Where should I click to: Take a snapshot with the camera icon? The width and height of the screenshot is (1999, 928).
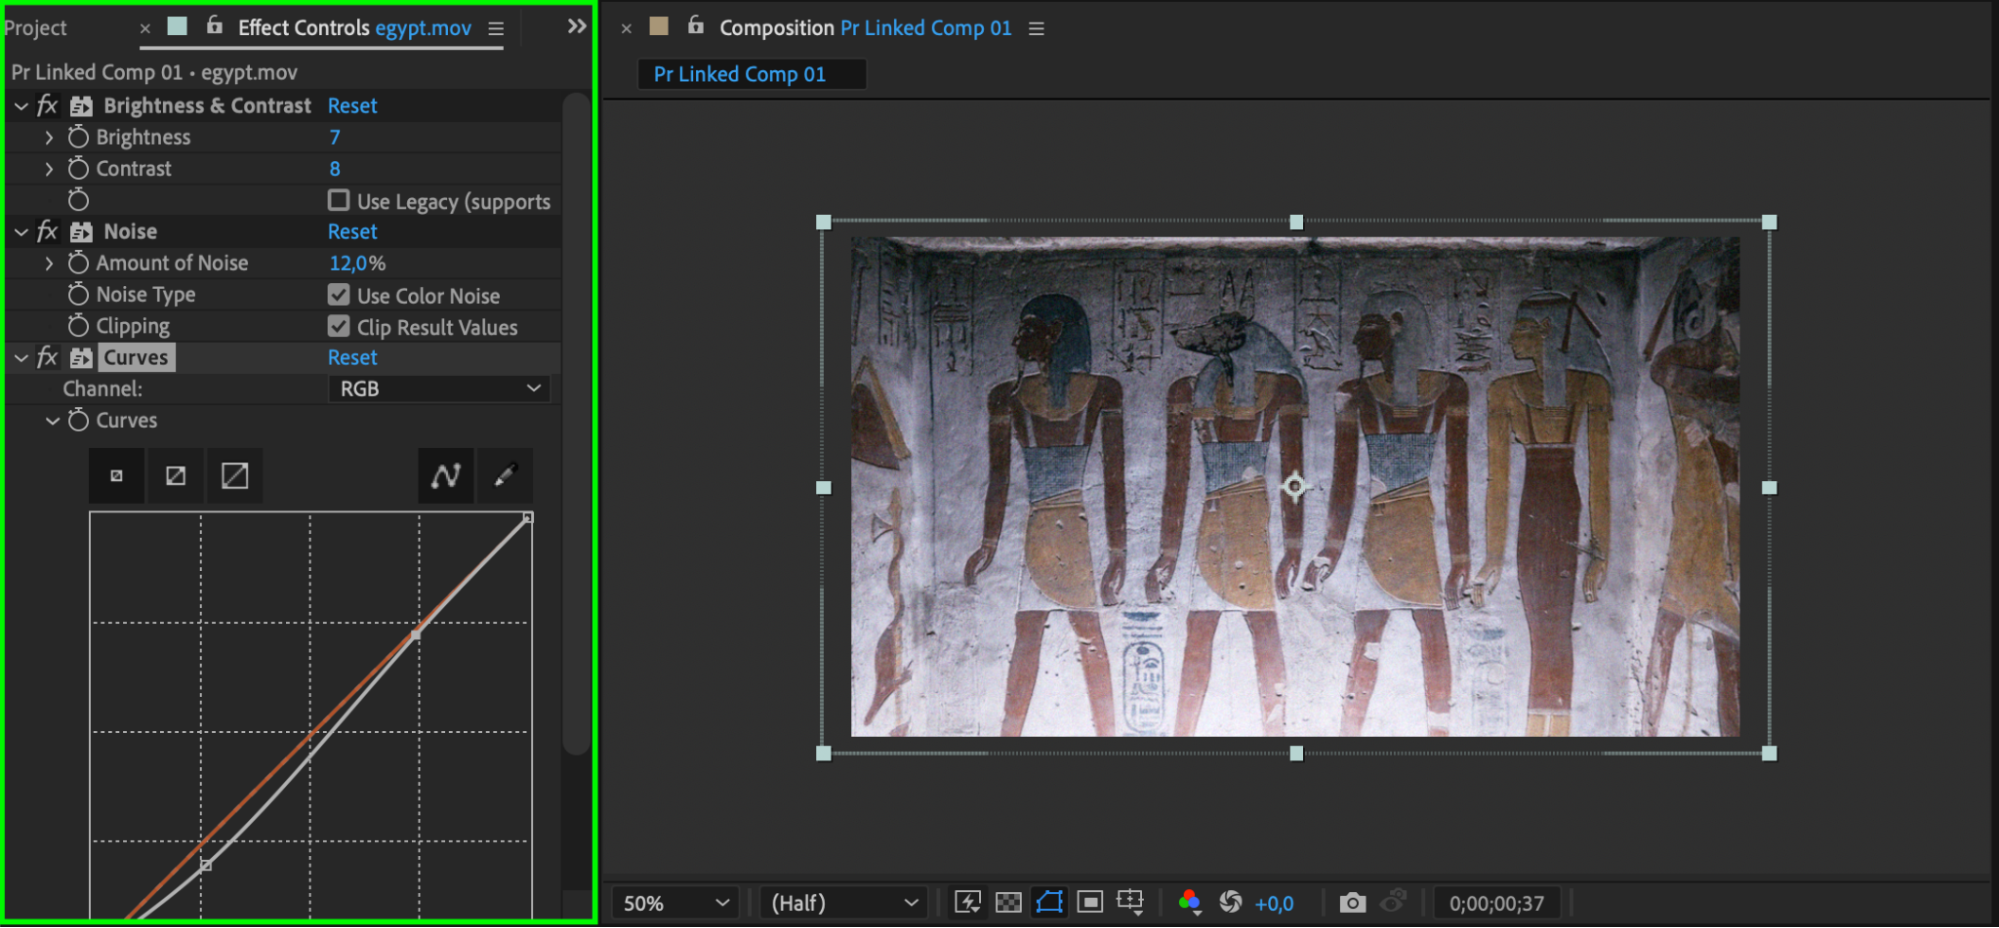1352,903
